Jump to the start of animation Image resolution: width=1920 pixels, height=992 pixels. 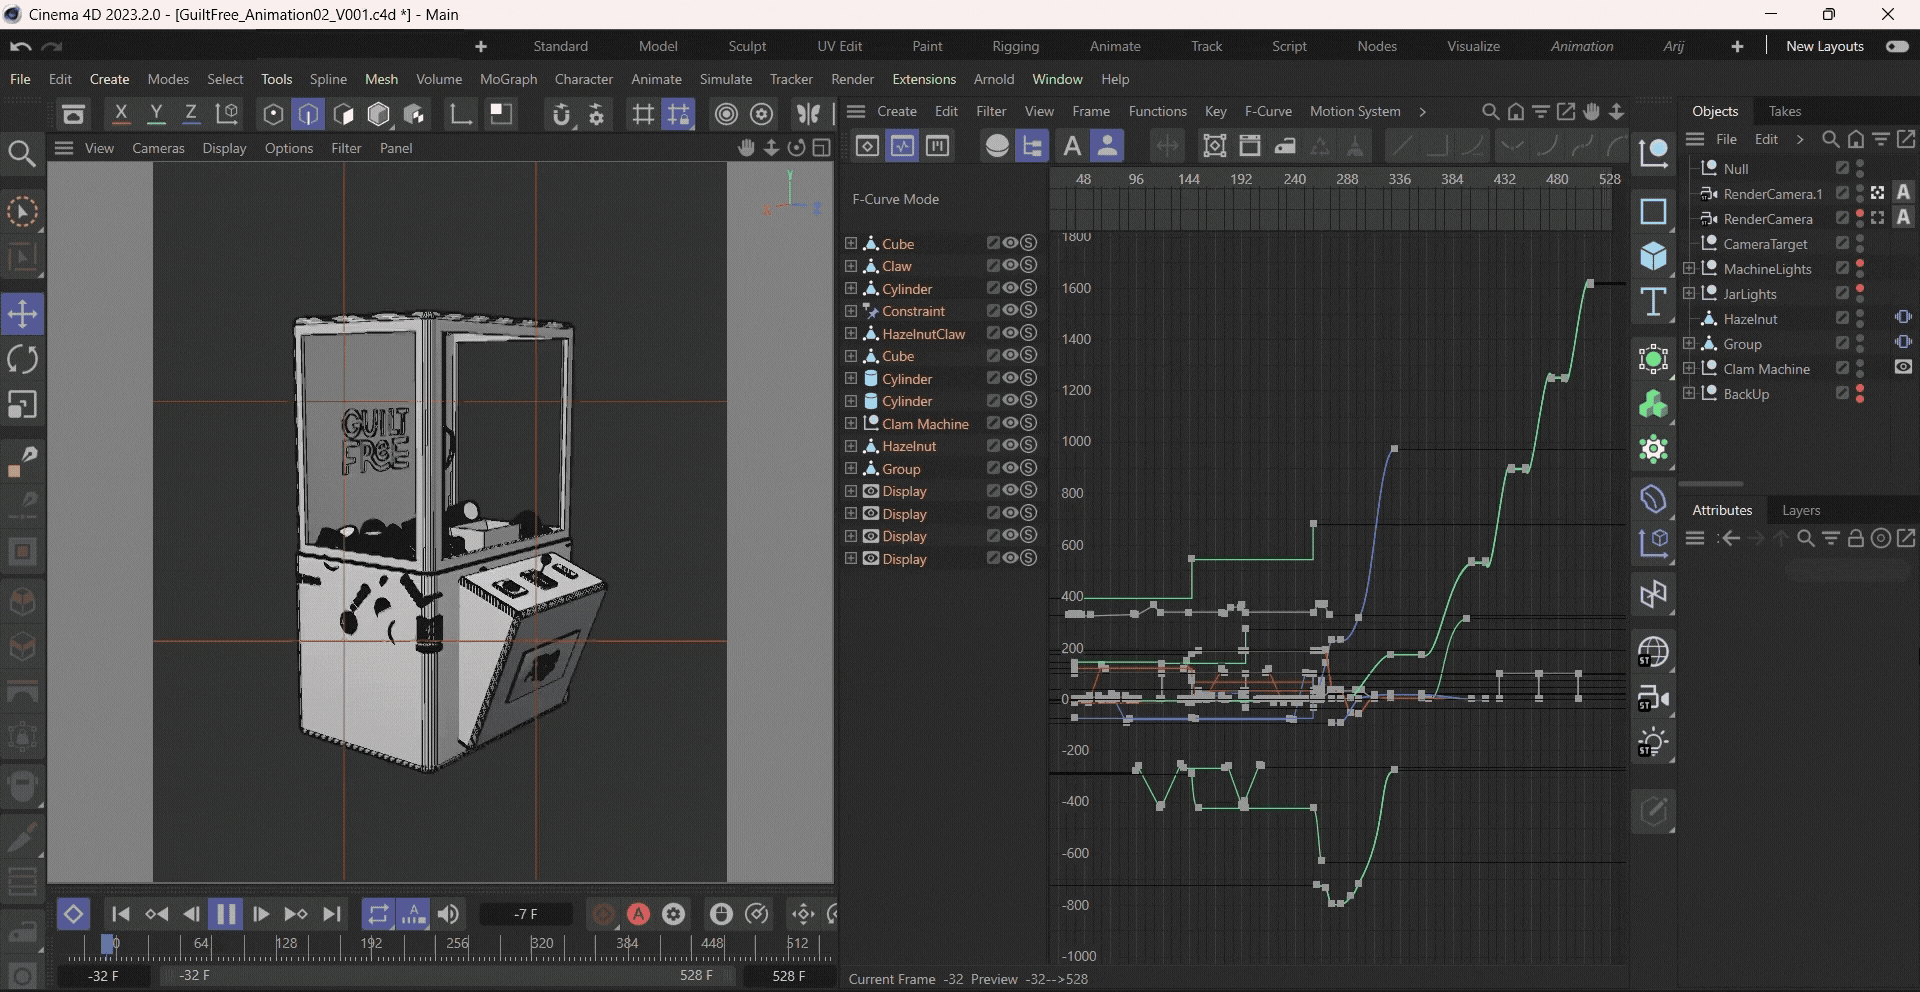[121, 914]
